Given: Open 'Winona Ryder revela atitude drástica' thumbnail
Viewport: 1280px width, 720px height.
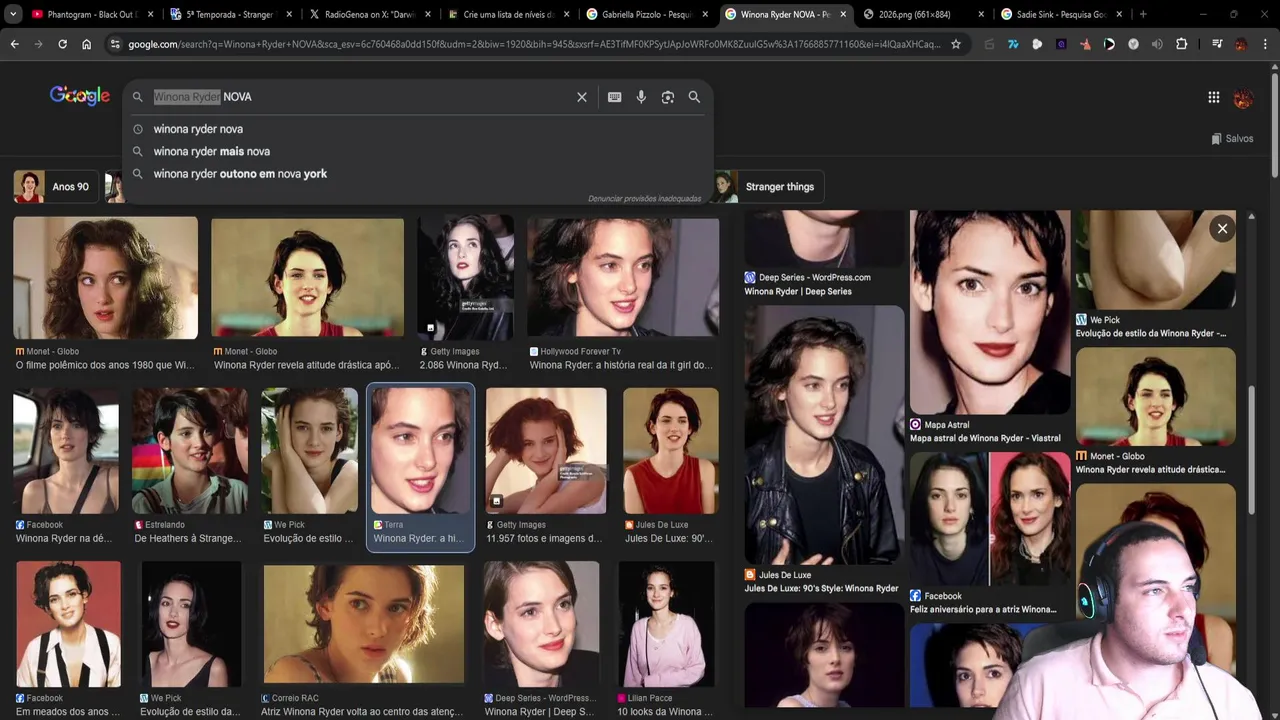Looking at the screenshot, I should 307,278.
